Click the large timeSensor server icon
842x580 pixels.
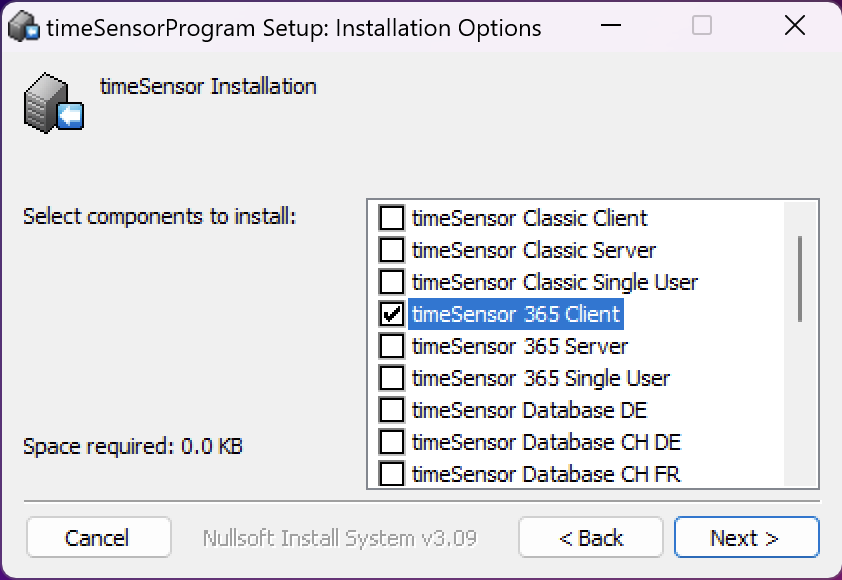[x=54, y=103]
